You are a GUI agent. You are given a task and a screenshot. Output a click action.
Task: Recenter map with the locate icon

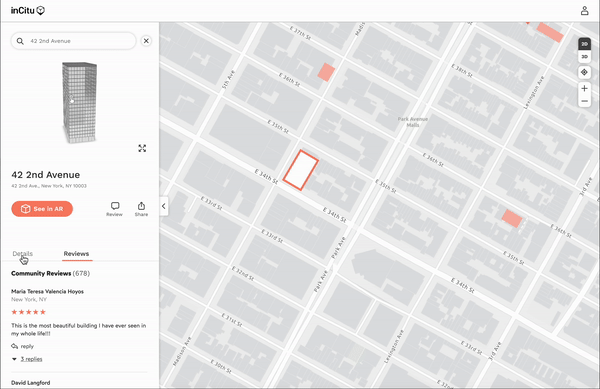(584, 72)
